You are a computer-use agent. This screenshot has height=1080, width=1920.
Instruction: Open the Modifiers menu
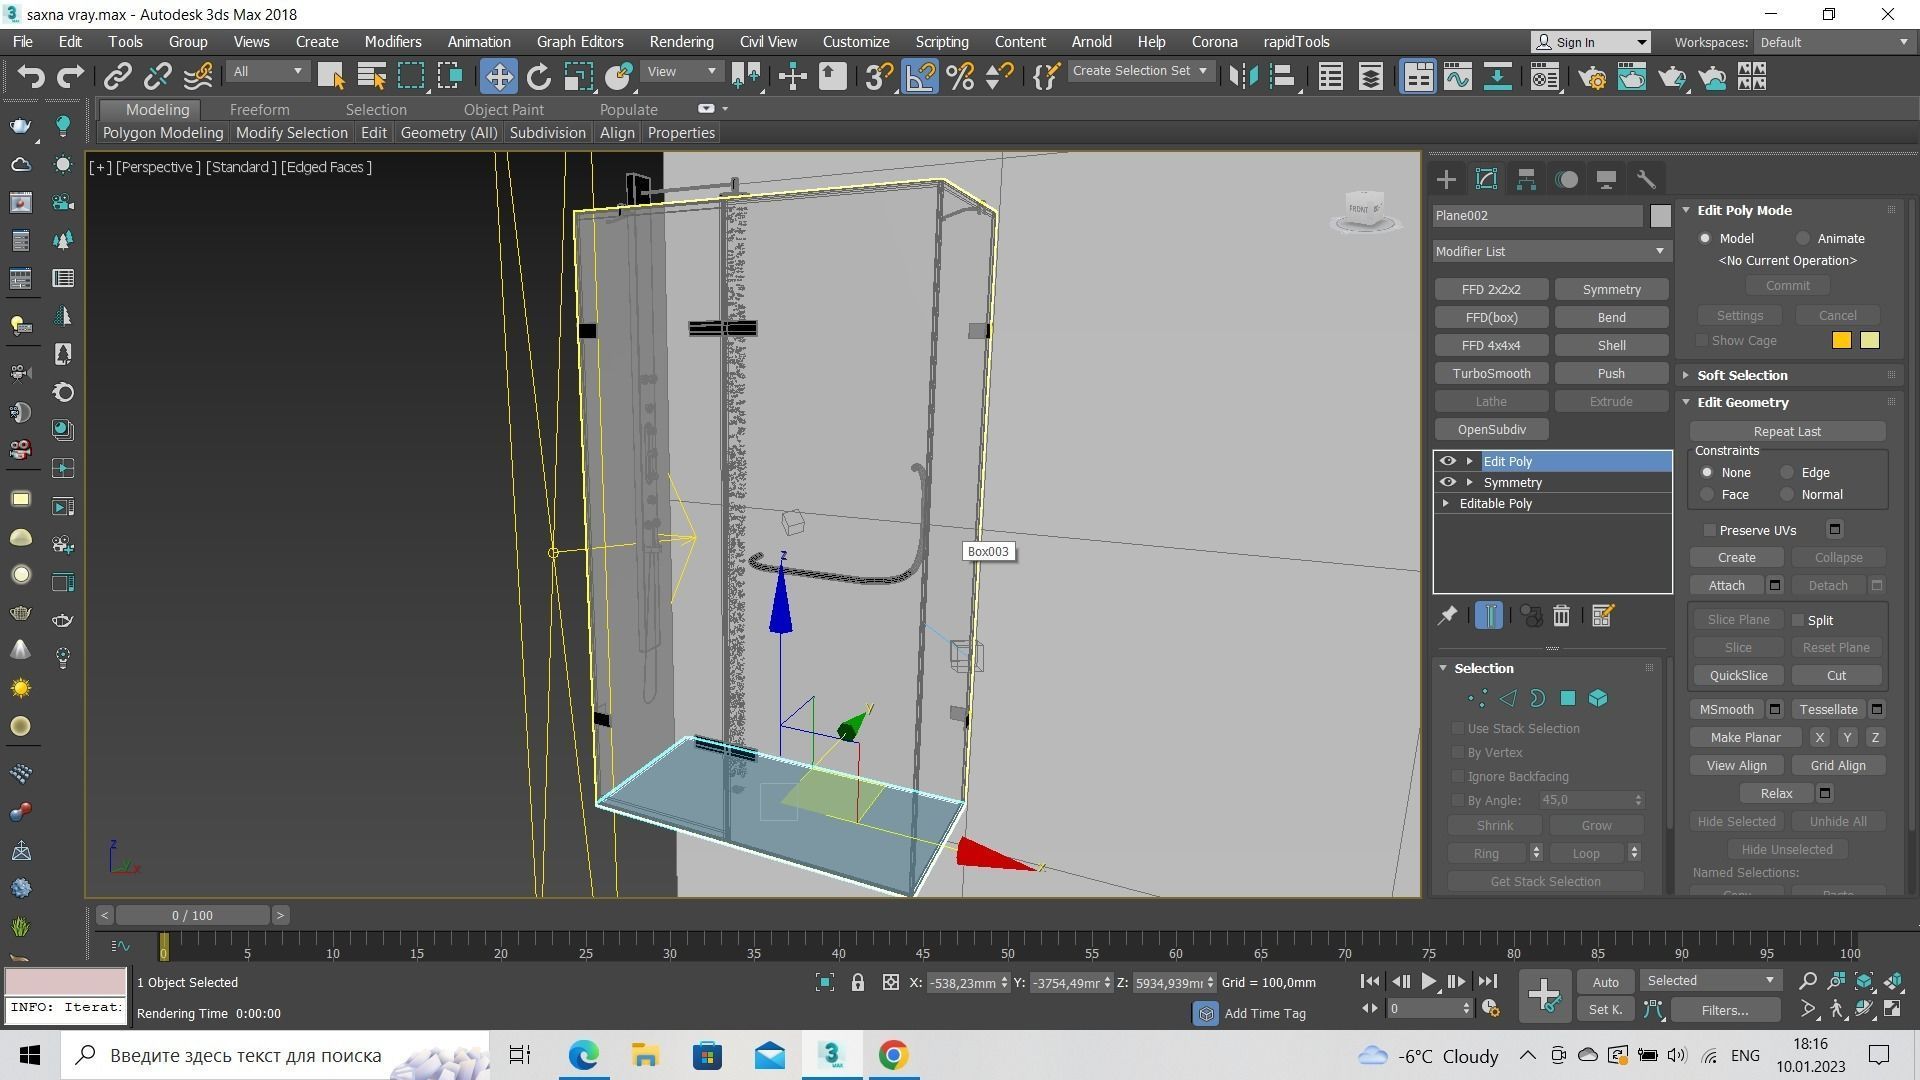click(x=392, y=42)
